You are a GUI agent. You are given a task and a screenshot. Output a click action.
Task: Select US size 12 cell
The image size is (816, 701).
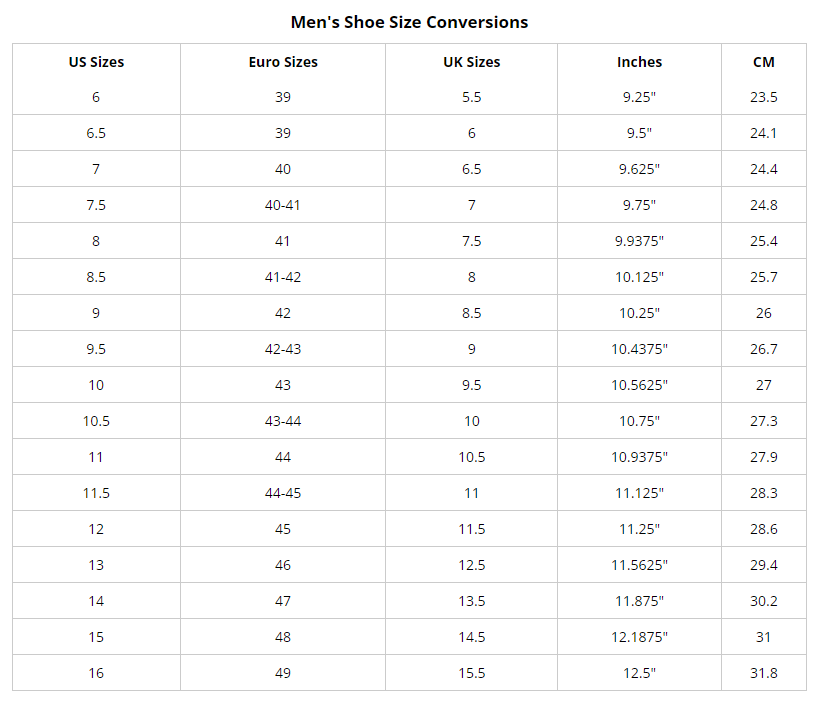click(x=96, y=529)
